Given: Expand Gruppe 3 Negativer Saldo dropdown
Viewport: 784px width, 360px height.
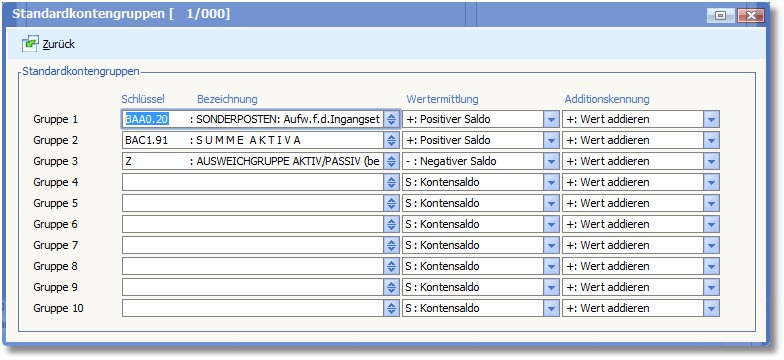Looking at the screenshot, I should click(552, 162).
